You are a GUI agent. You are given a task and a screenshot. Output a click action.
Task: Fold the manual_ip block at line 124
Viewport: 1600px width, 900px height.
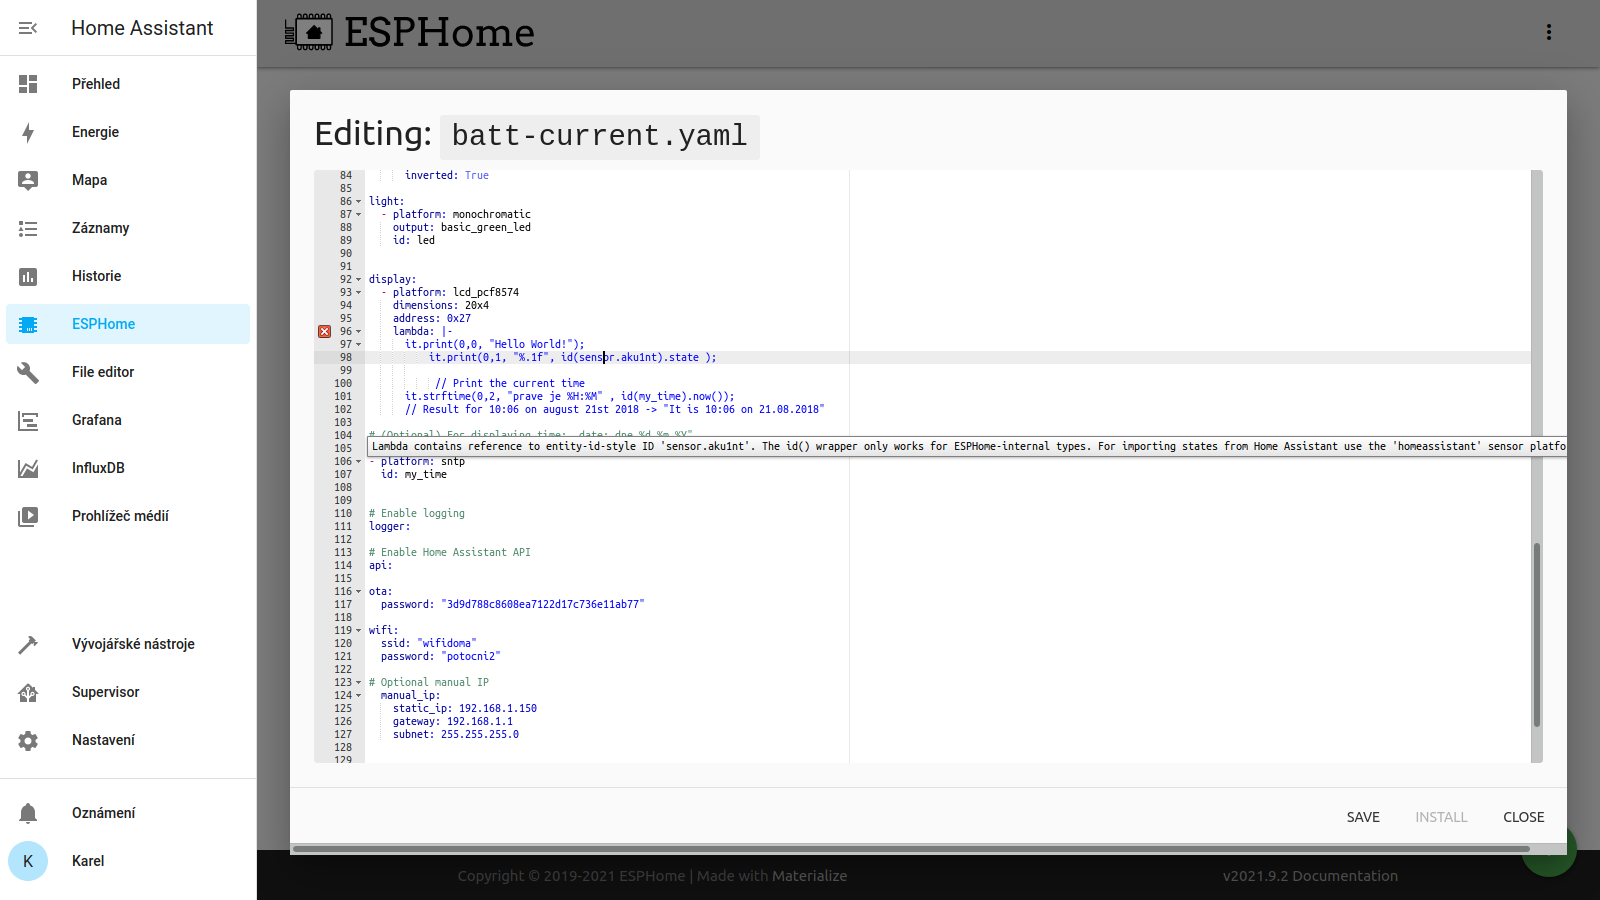tap(359, 695)
